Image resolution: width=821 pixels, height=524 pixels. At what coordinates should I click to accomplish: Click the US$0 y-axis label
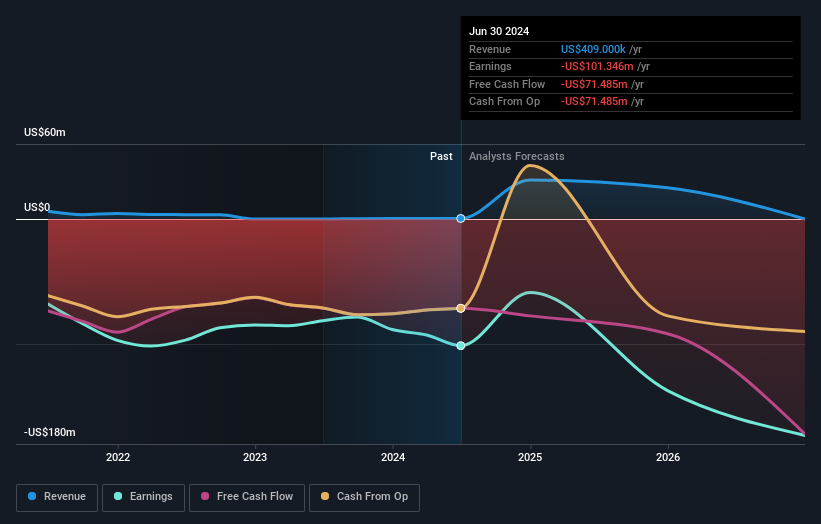pyautogui.click(x=37, y=207)
